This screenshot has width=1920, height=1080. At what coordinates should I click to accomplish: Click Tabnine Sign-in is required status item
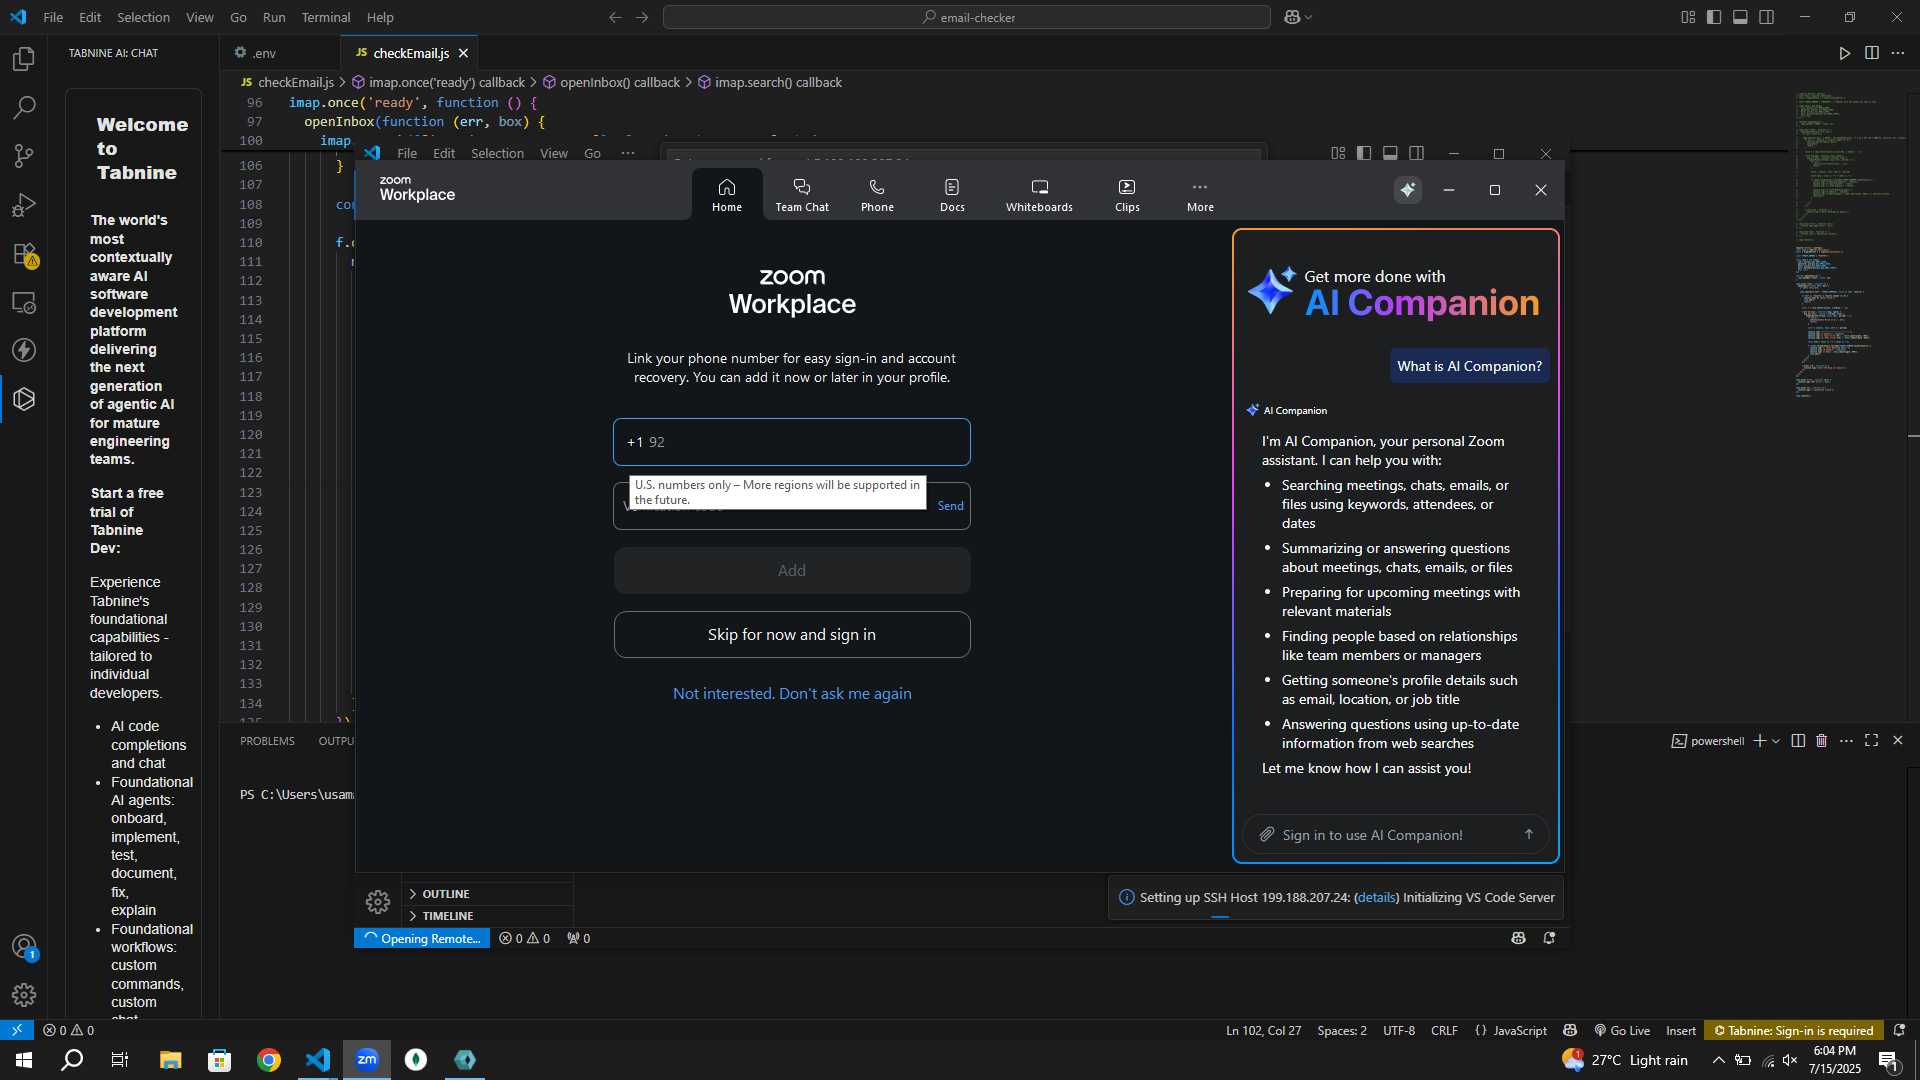pos(1794,1031)
